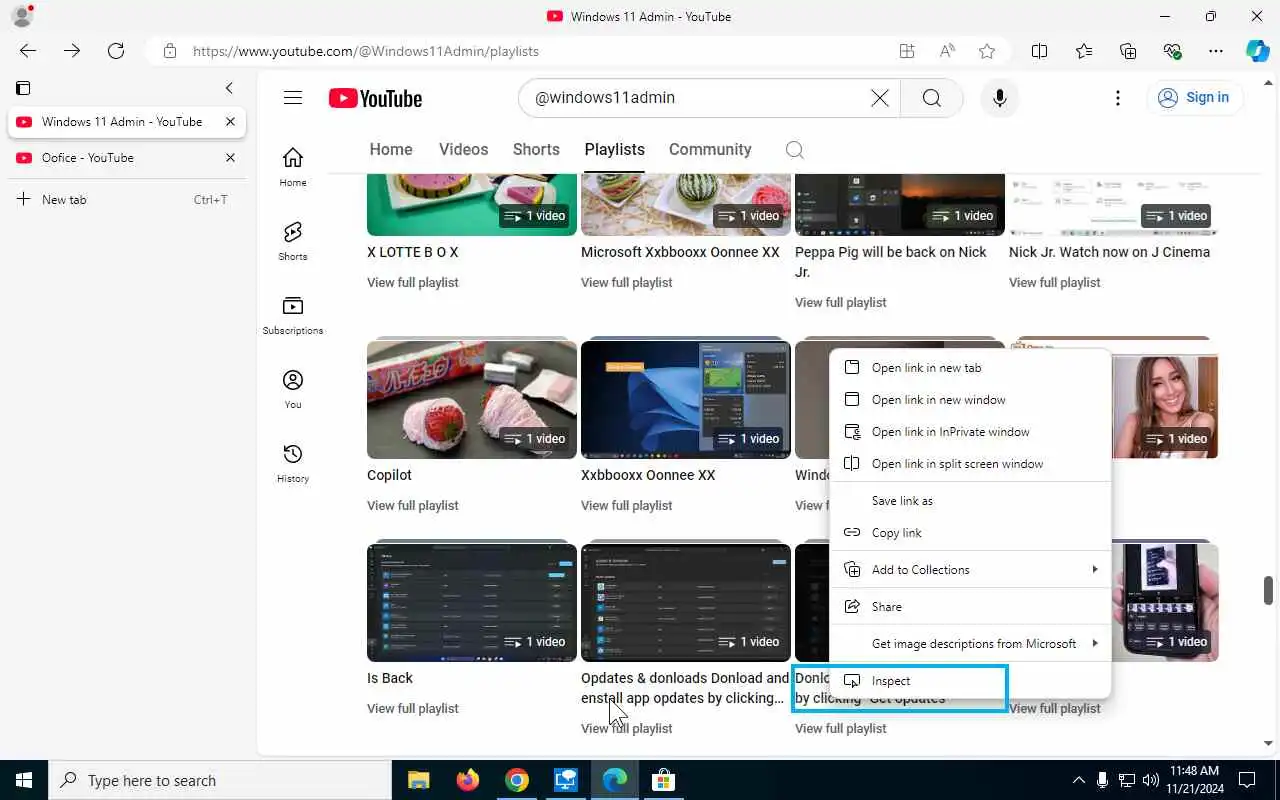The width and height of the screenshot is (1280, 800).
Task: Select Open link in new window
Action: 970,400
